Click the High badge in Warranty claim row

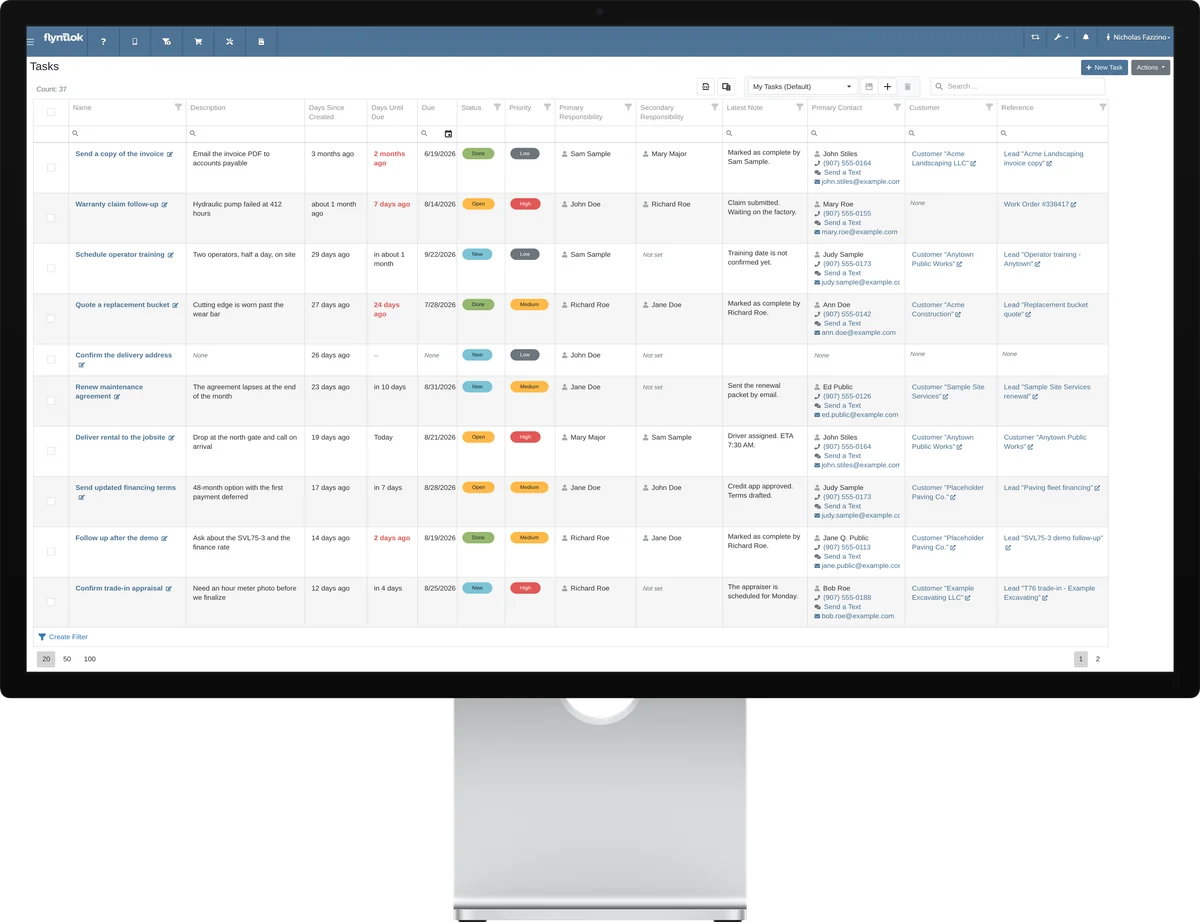525,204
